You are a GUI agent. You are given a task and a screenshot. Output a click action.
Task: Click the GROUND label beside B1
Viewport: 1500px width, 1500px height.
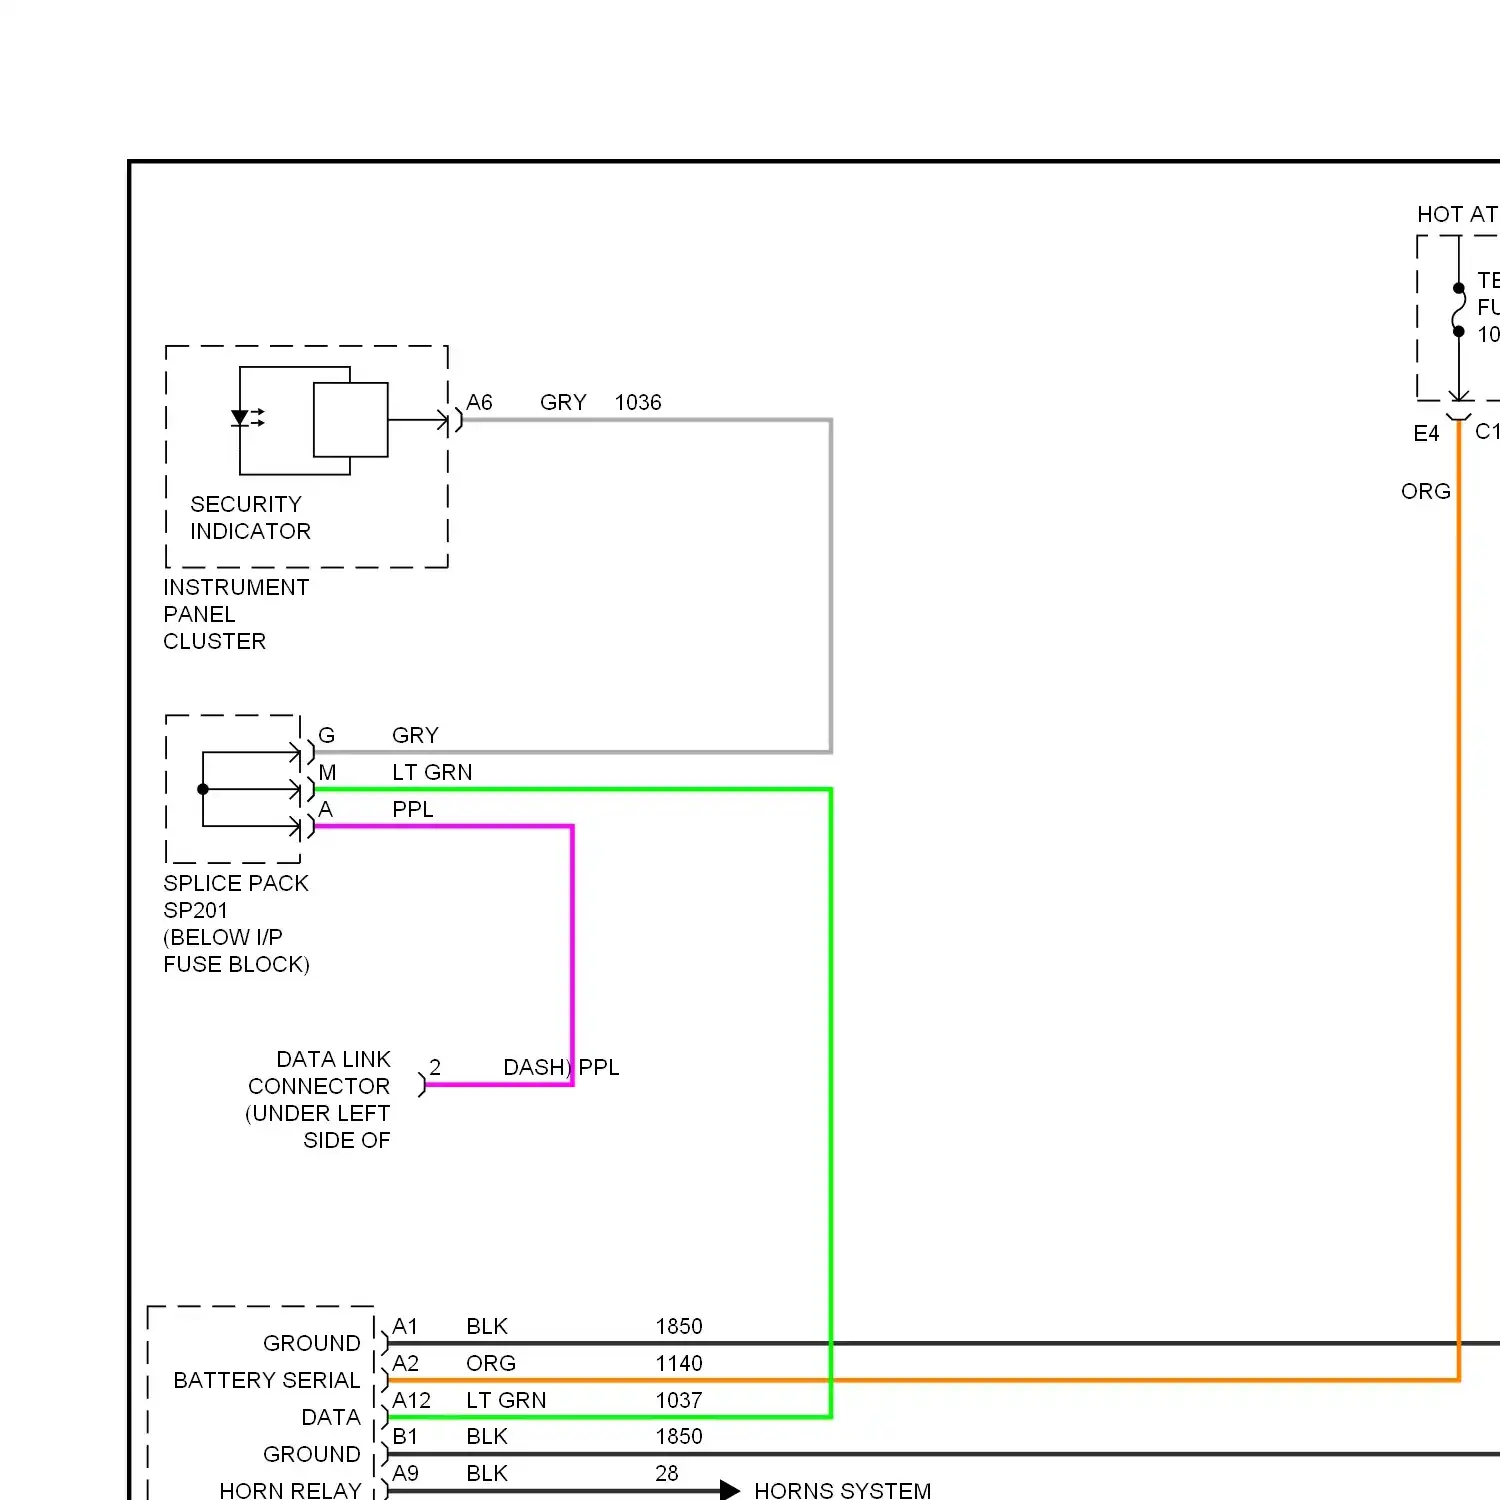tap(311, 1454)
